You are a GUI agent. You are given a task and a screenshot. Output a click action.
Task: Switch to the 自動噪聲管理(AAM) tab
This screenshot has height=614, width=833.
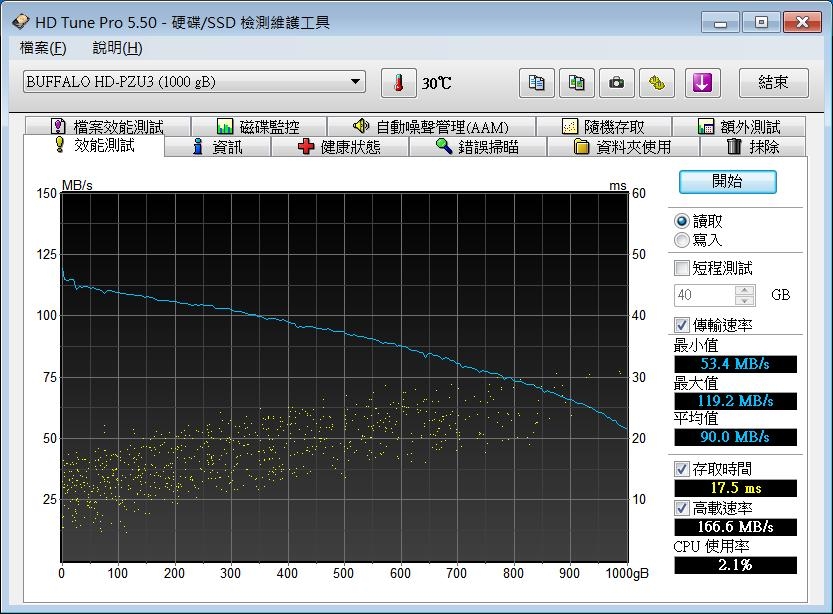click(431, 126)
